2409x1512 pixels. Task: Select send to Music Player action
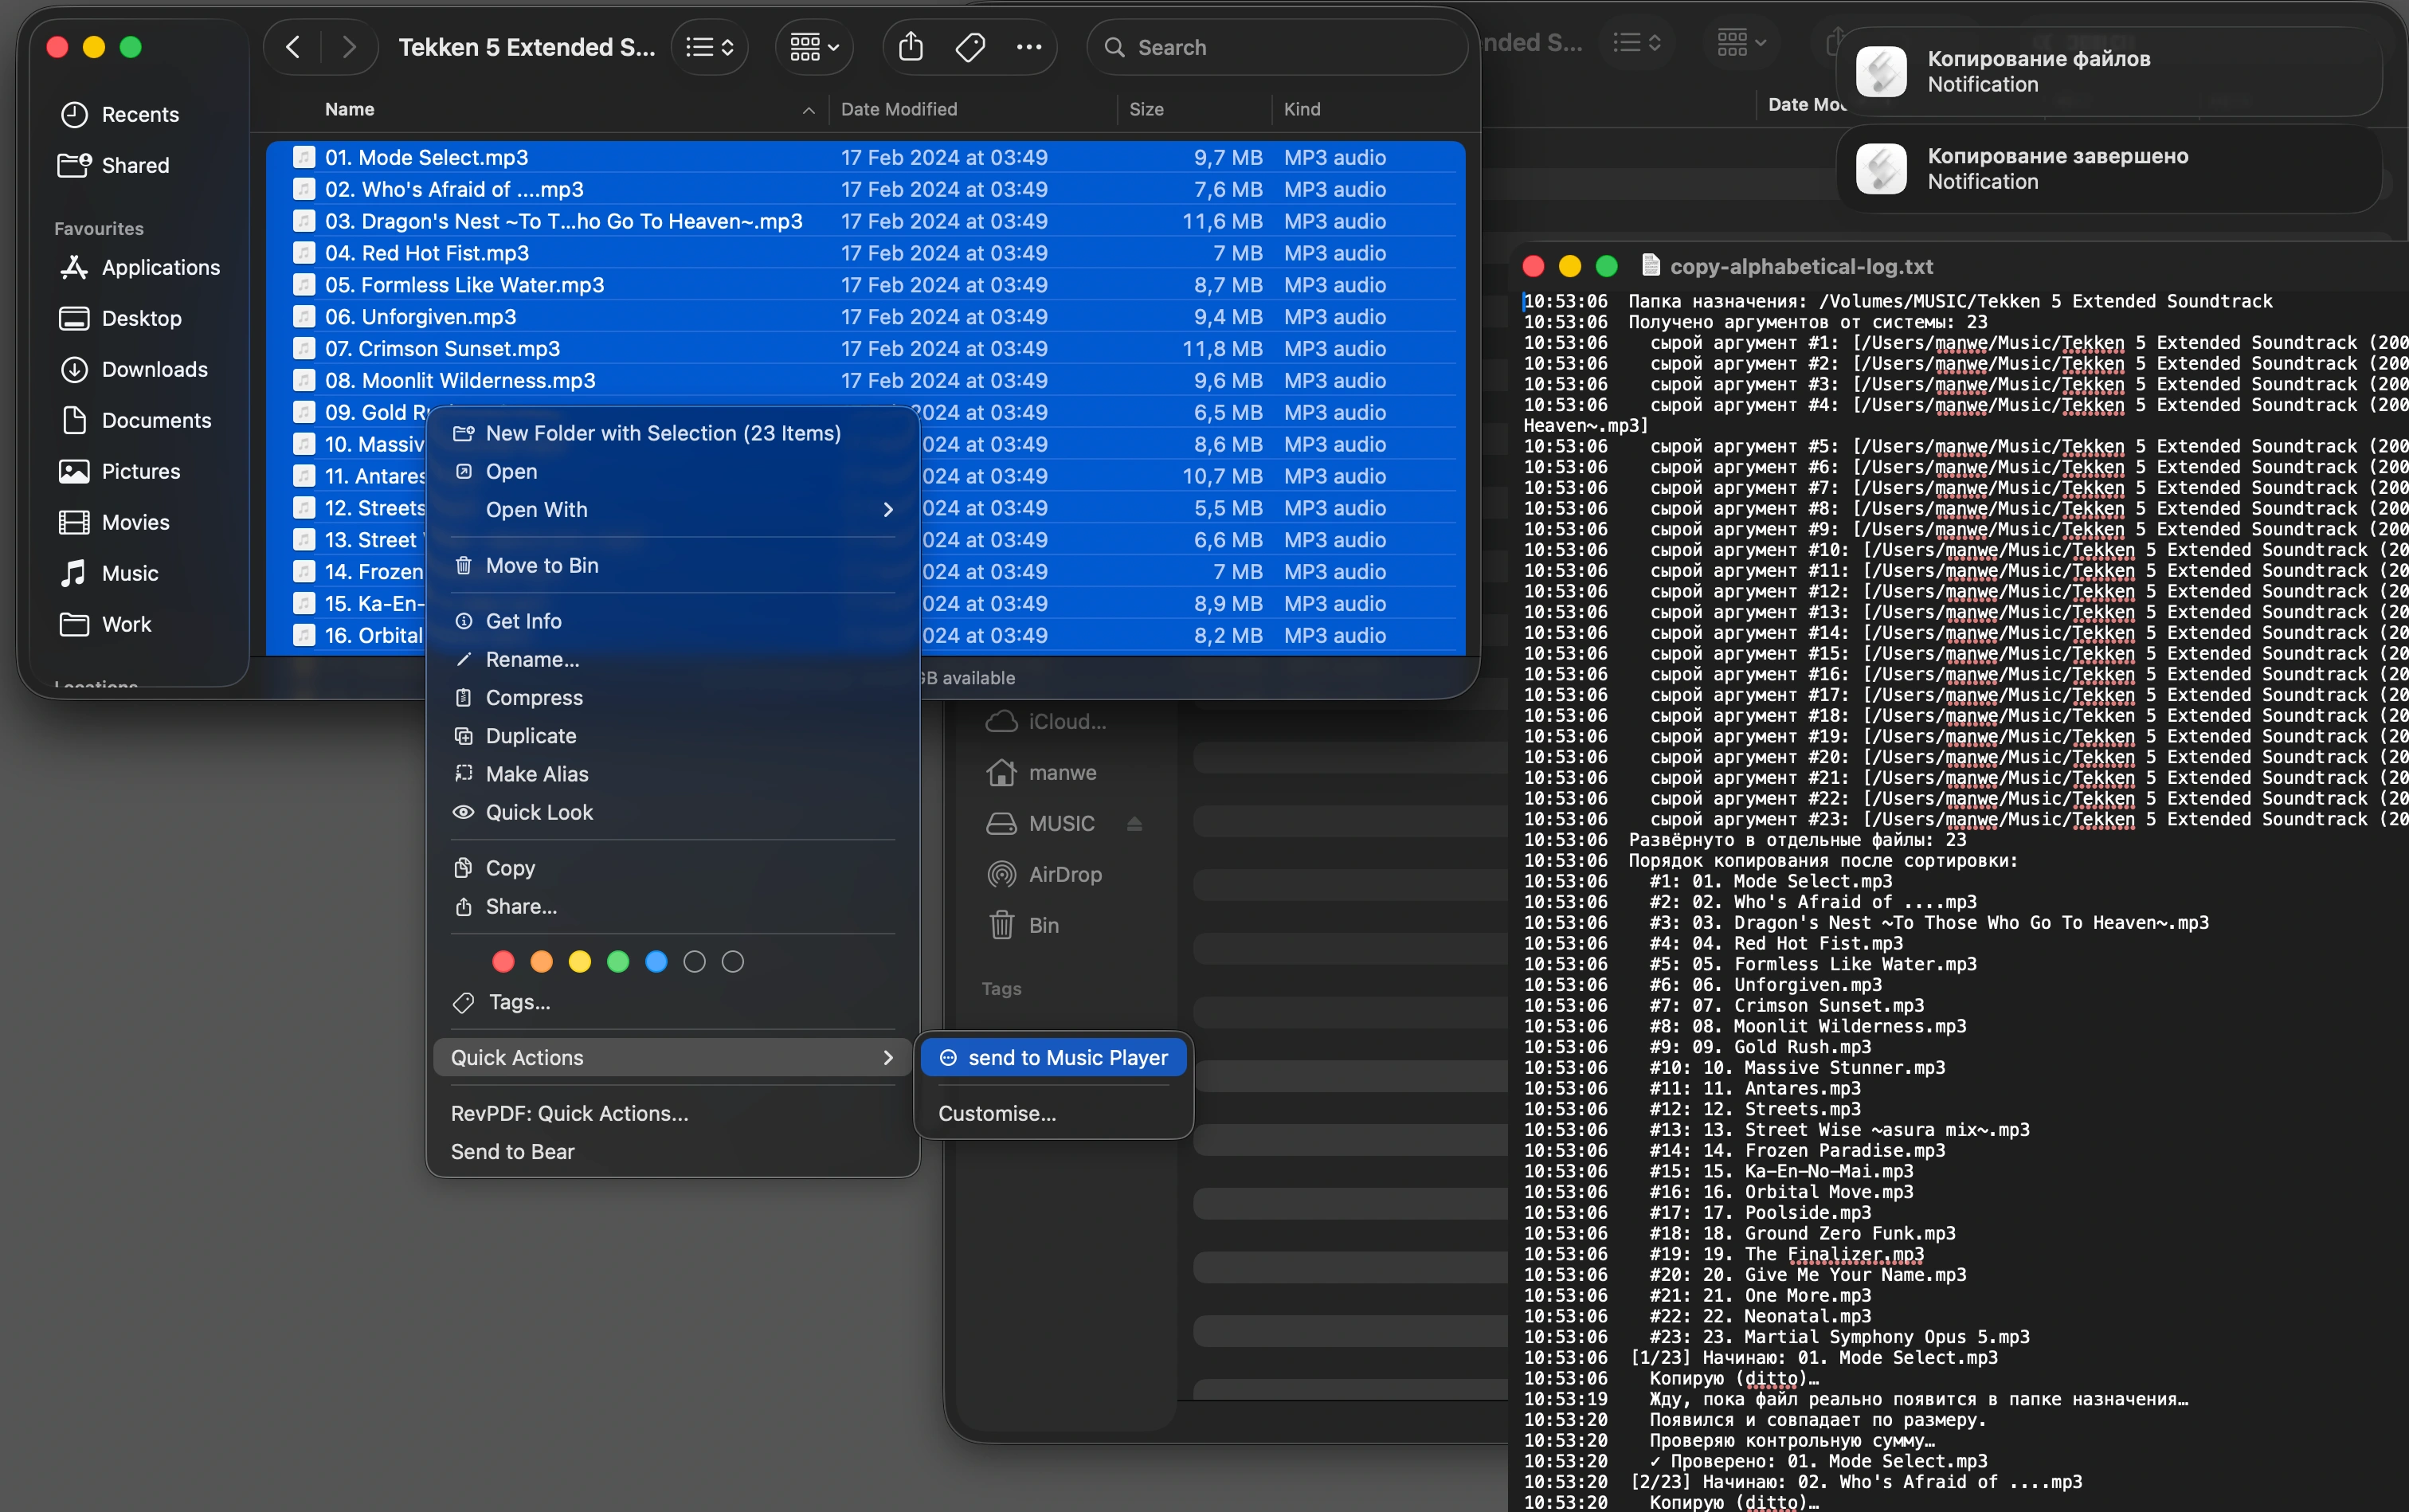pos(1053,1057)
